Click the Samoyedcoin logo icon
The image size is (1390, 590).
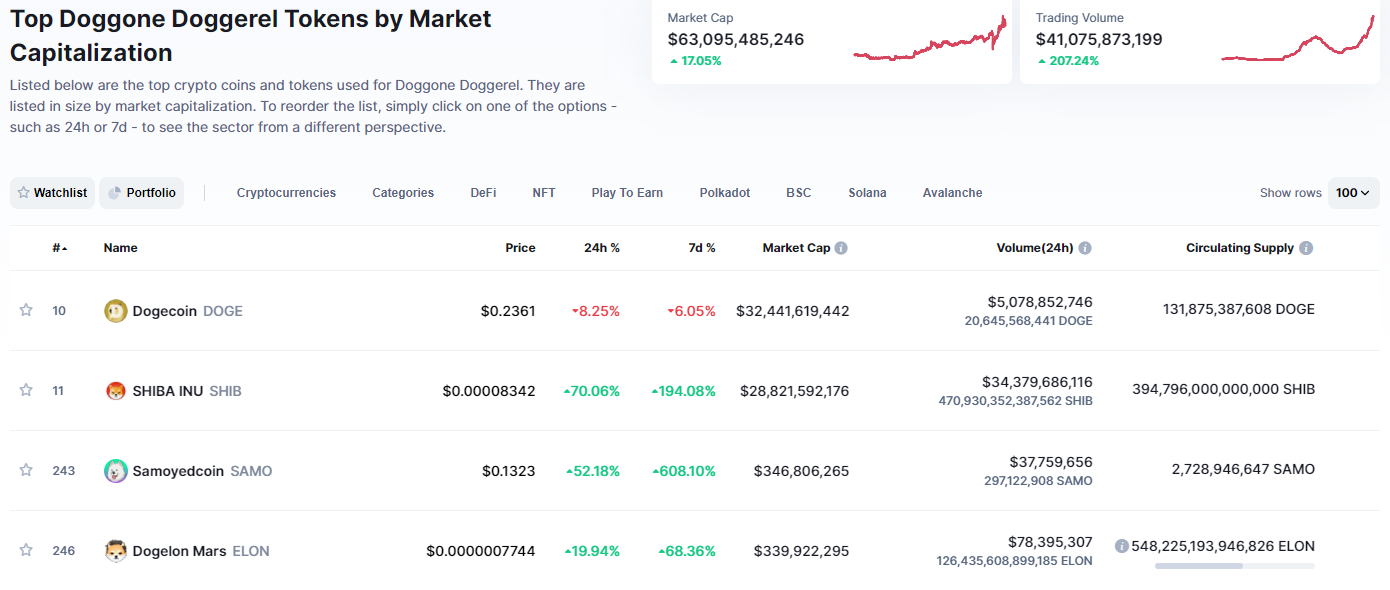click(x=116, y=471)
